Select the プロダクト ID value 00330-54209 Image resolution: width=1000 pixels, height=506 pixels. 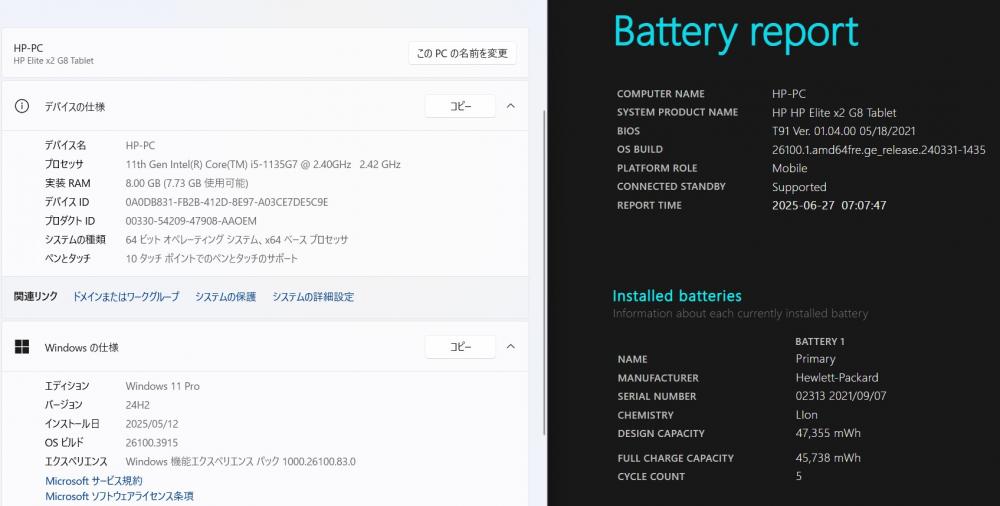[191, 221]
